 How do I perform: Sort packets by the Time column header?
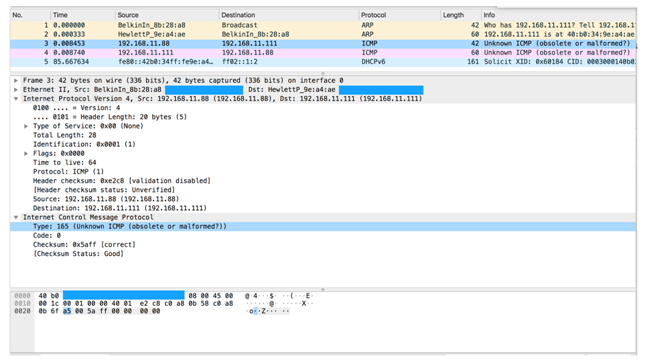pyautogui.click(x=83, y=15)
